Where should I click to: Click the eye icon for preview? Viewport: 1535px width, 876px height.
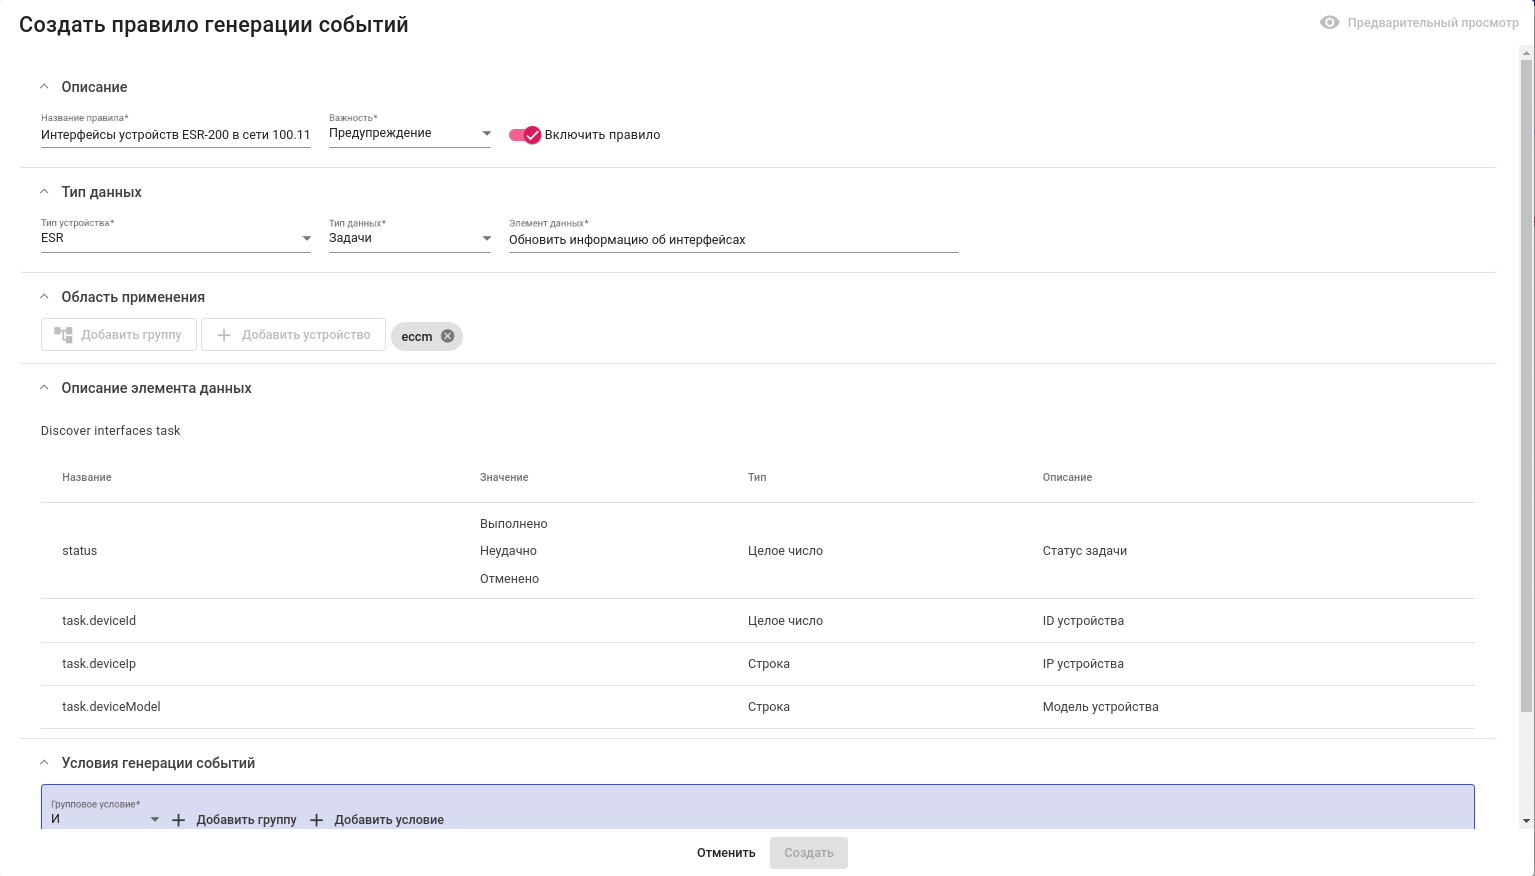click(1329, 23)
